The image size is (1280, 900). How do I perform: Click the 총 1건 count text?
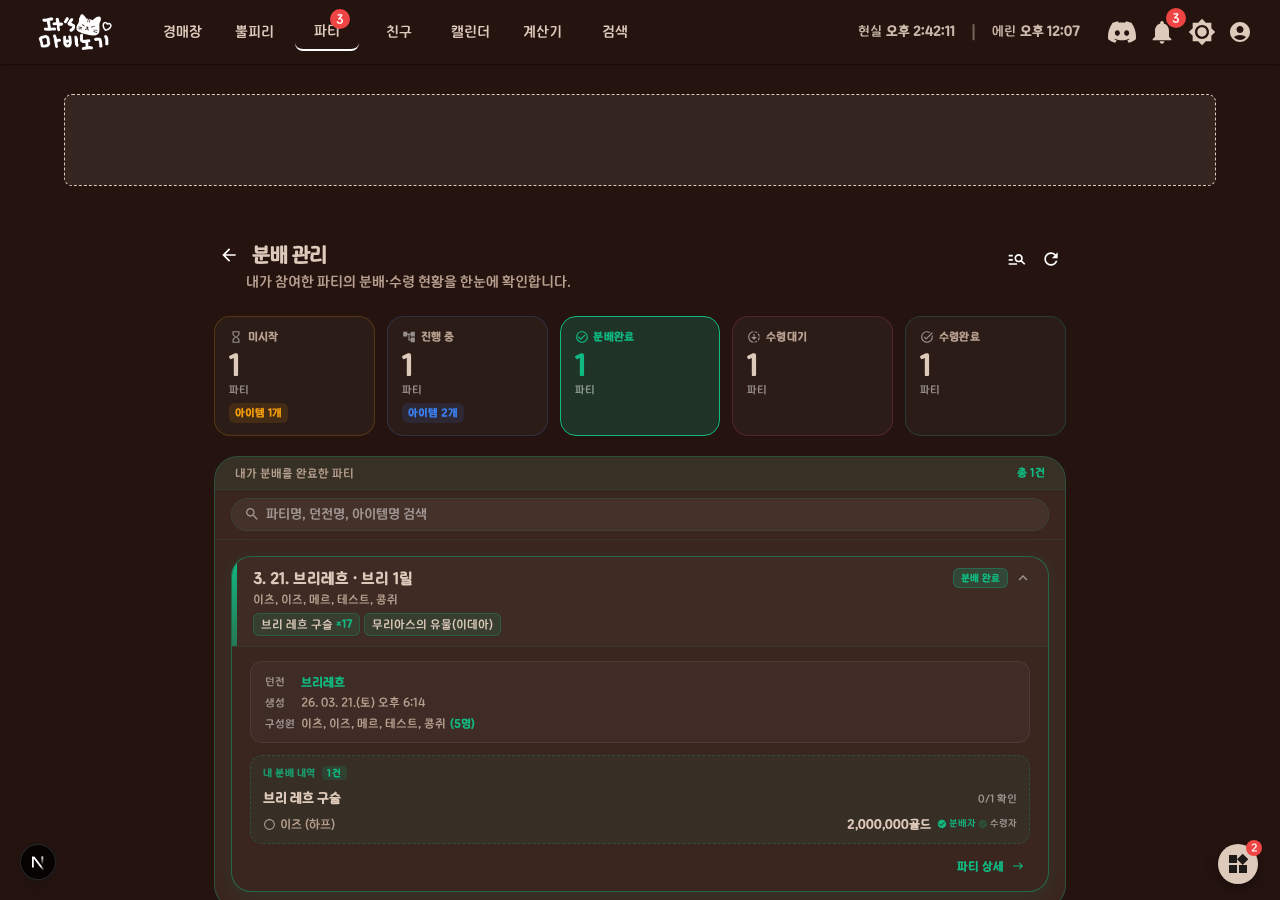coord(1031,473)
